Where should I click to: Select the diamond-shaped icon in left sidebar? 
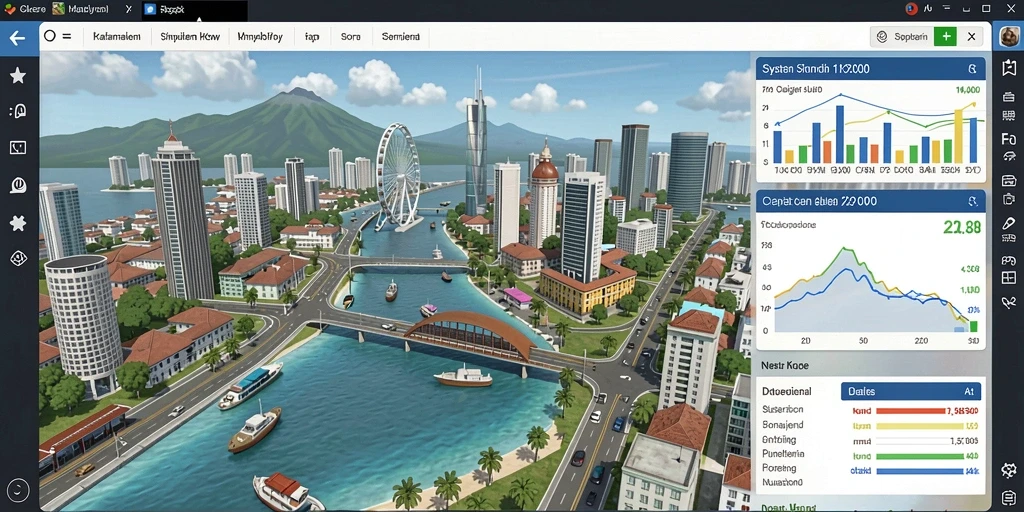pyautogui.click(x=18, y=259)
